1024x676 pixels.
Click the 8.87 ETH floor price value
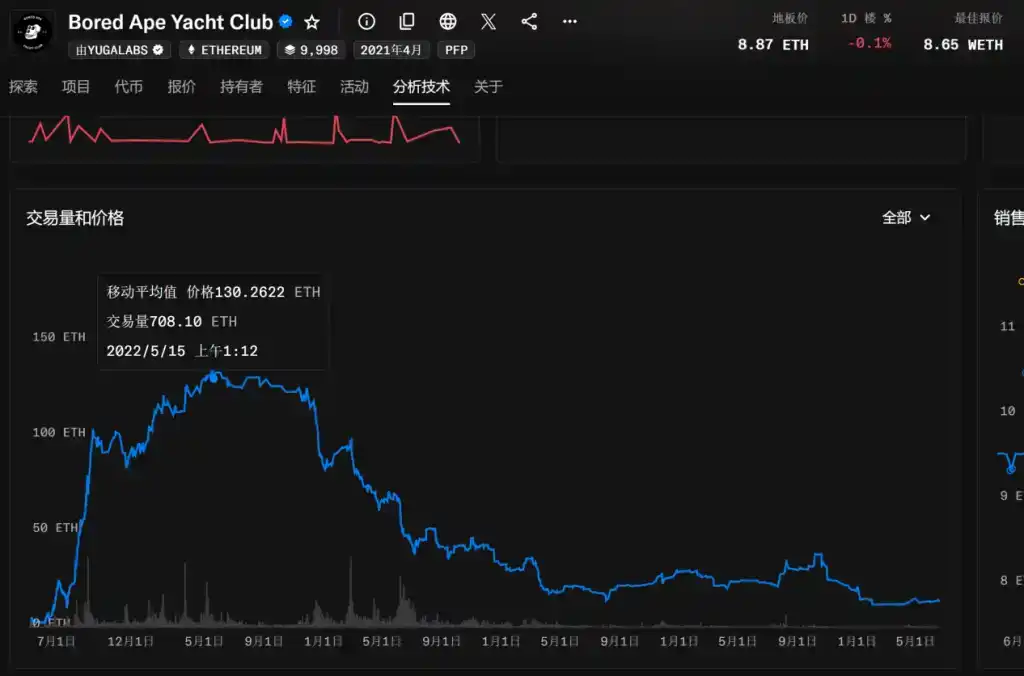click(x=773, y=44)
